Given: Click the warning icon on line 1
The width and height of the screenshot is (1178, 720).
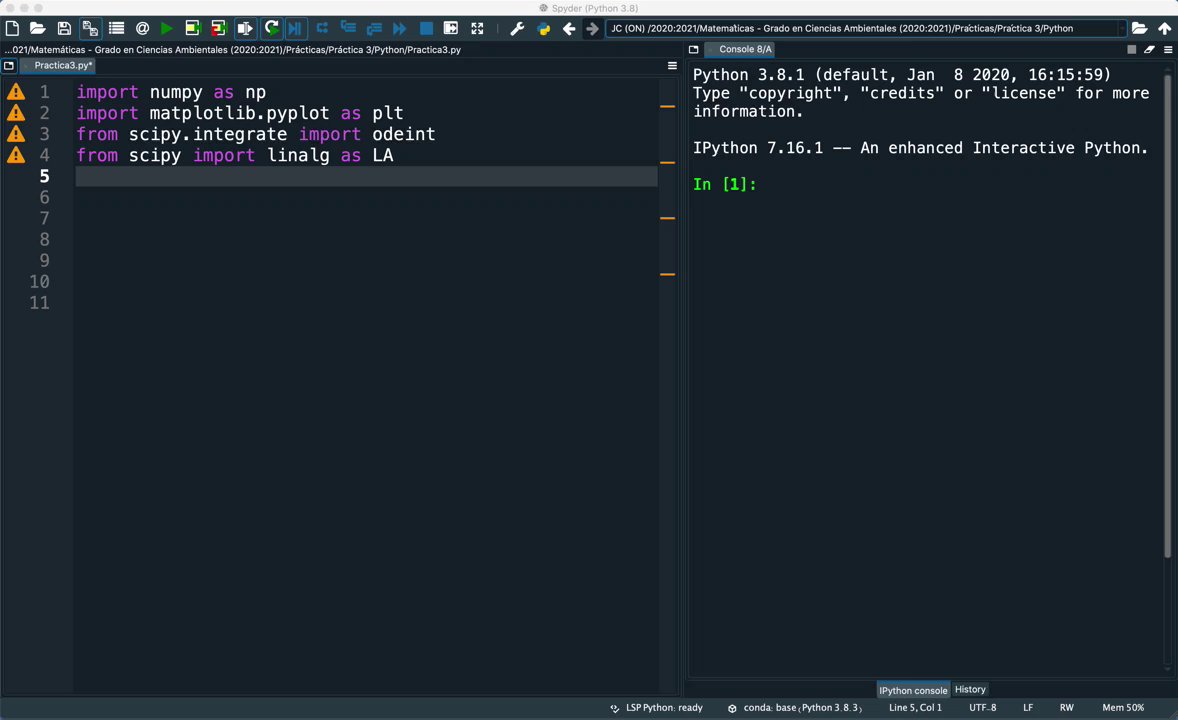Looking at the screenshot, I should [16, 92].
